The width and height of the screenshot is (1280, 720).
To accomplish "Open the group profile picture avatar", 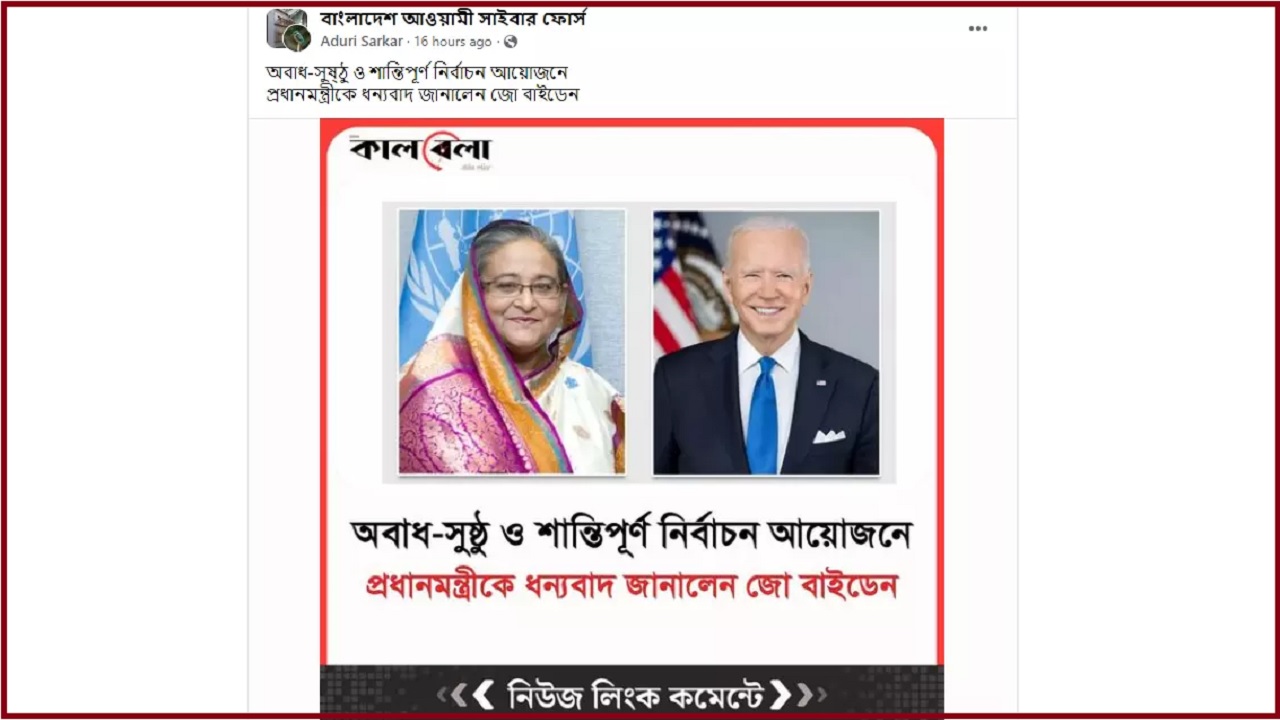I will [286, 28].
